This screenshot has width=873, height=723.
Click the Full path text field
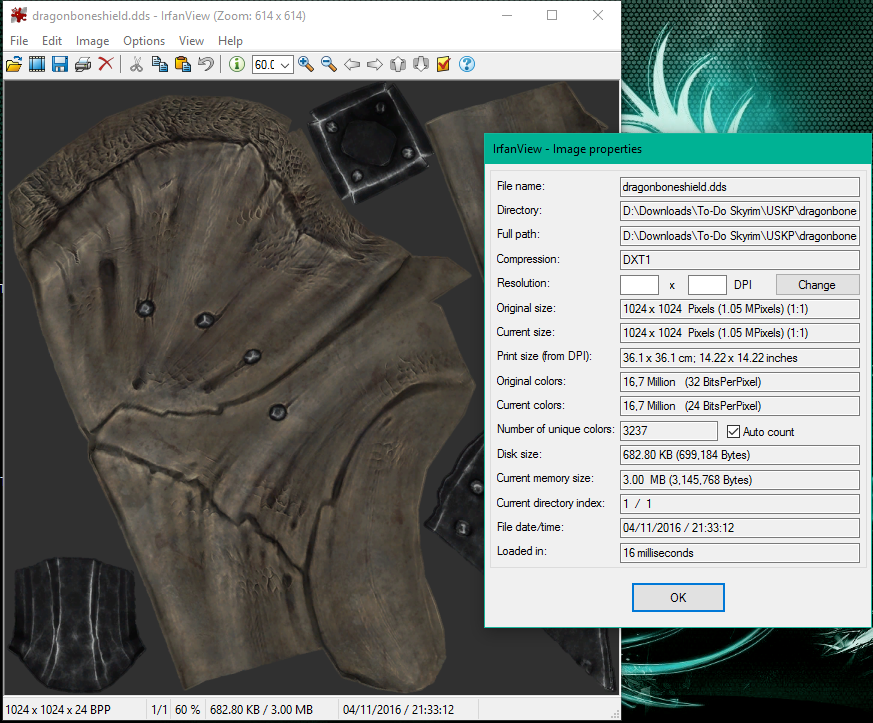(739, 236)
